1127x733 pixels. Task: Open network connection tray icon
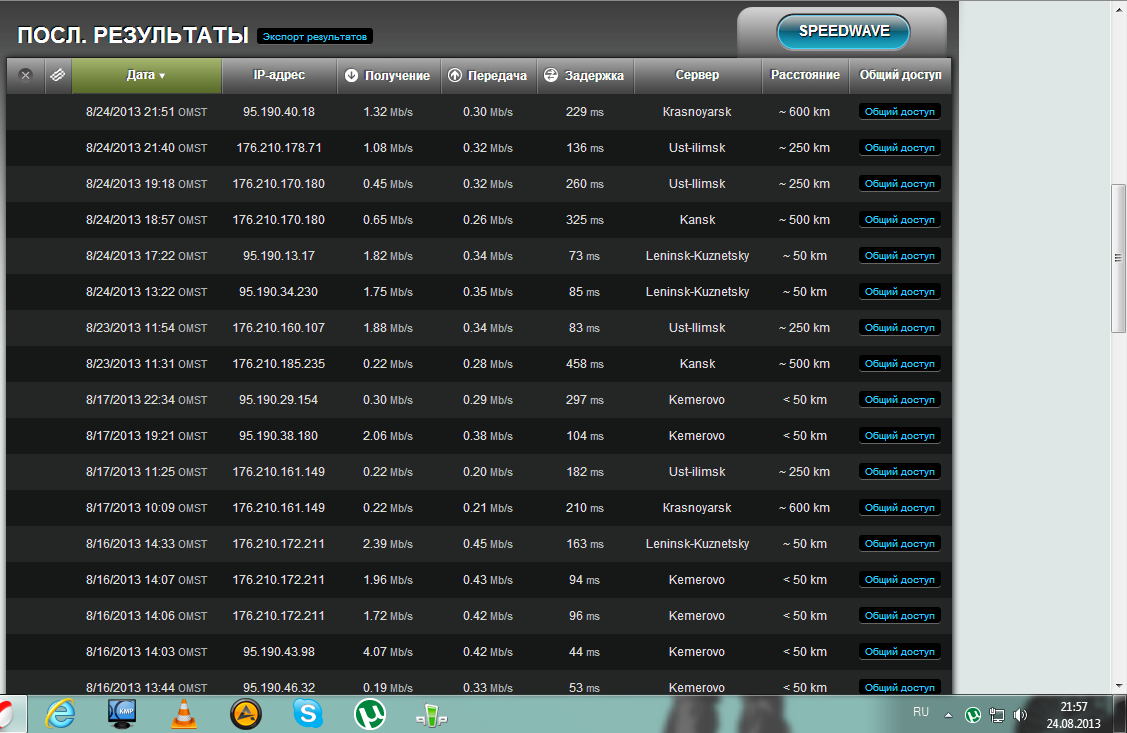[x=997, y=715]
